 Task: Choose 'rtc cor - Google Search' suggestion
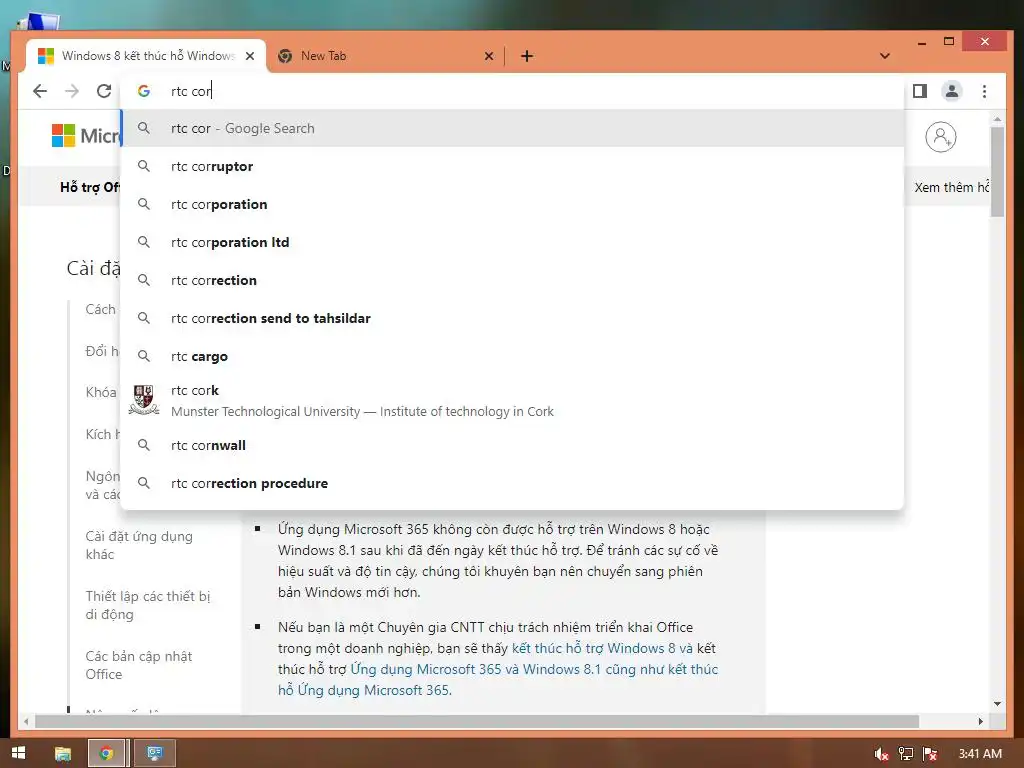coord(513,129)
